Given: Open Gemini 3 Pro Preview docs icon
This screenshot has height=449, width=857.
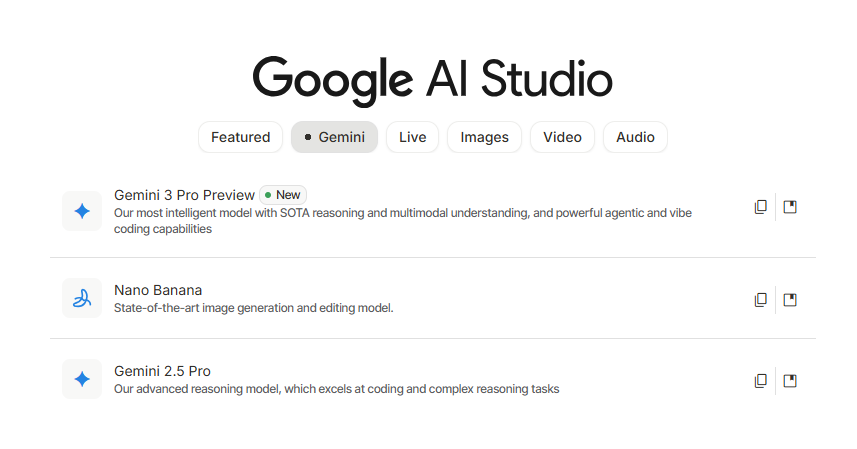Looking at the screenshot, I should coord(790,207).
